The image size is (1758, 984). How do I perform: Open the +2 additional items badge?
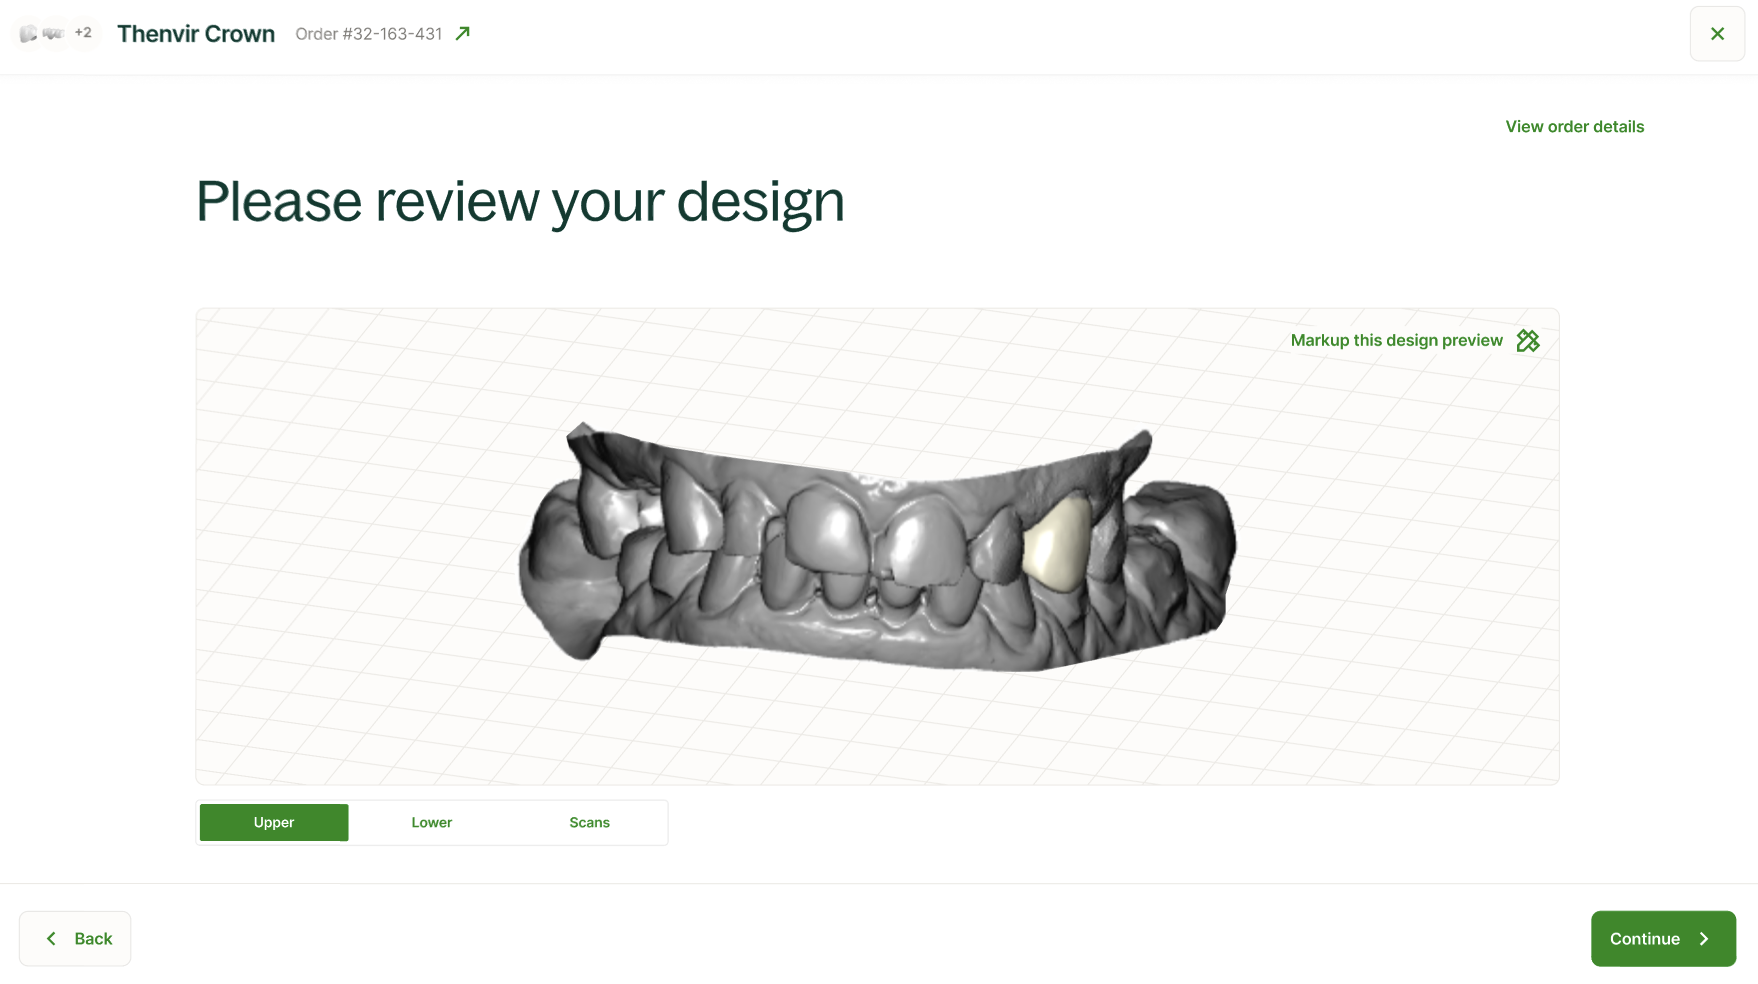coord(83,33)
